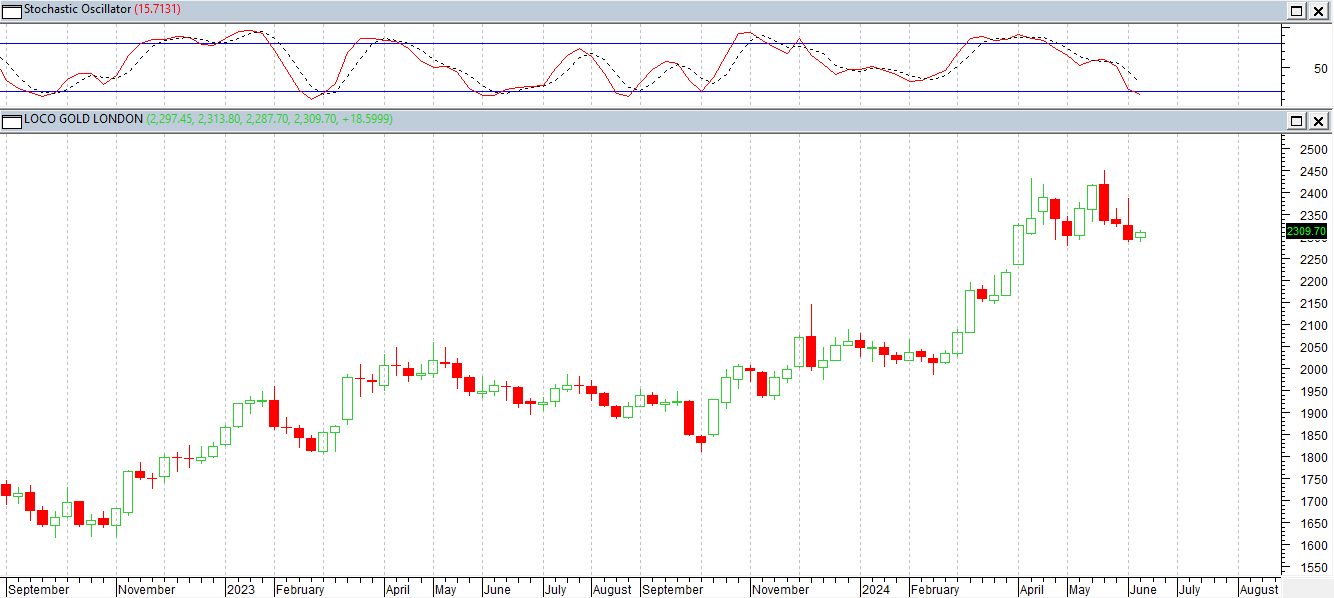Select the 2000 level on price scale
This screenshot has height=598, width=1334.
tap(1314, 370)
